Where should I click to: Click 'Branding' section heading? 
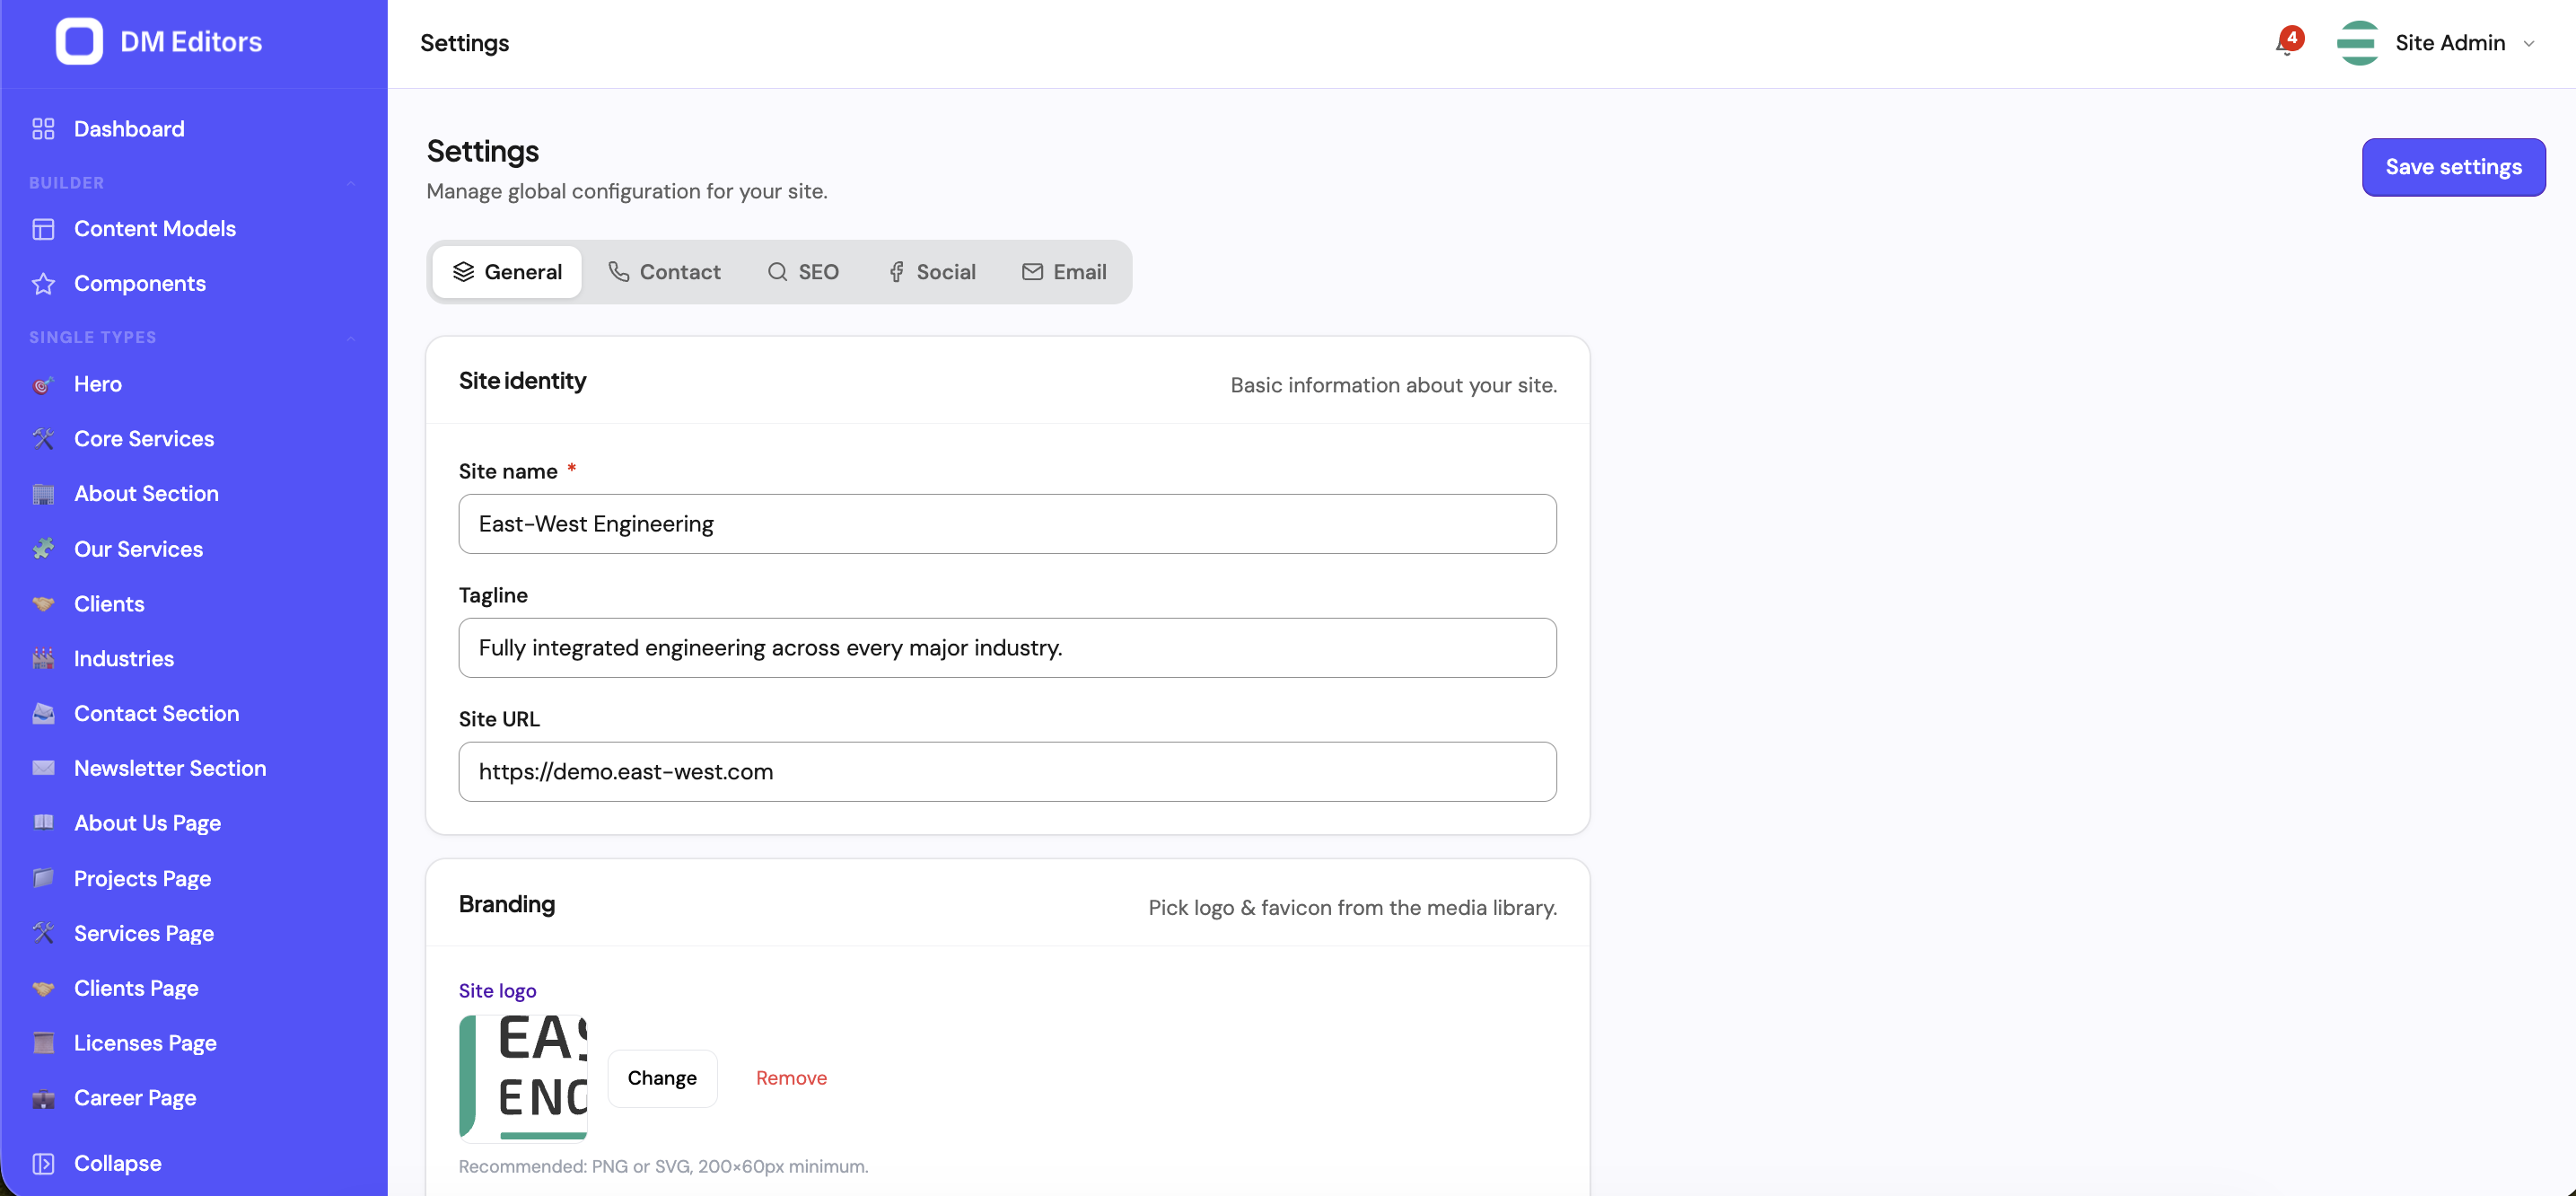coord(507,904)
